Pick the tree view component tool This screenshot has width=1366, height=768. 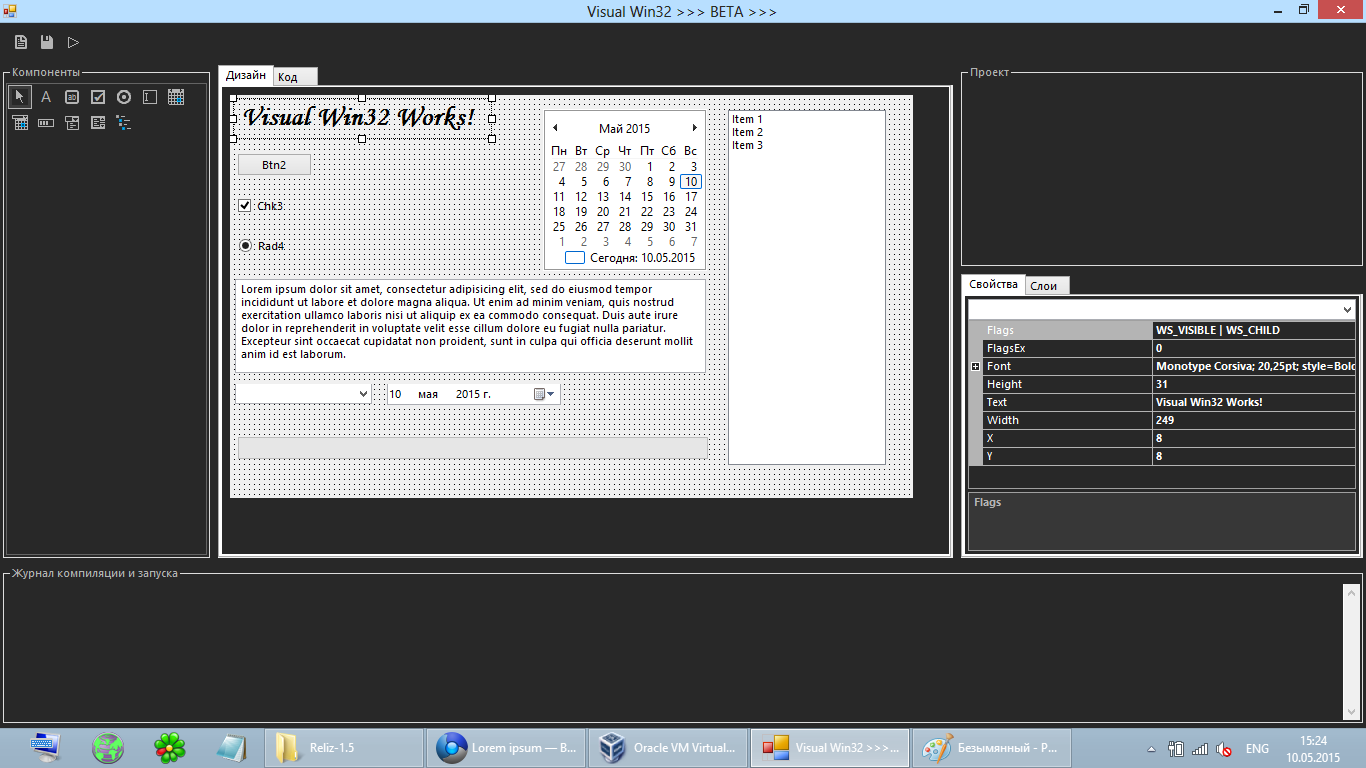[x=124, y=123]
